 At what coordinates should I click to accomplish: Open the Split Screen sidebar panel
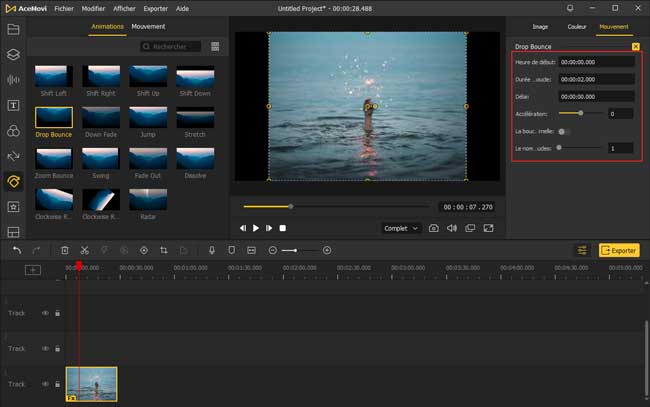(13, 232)
